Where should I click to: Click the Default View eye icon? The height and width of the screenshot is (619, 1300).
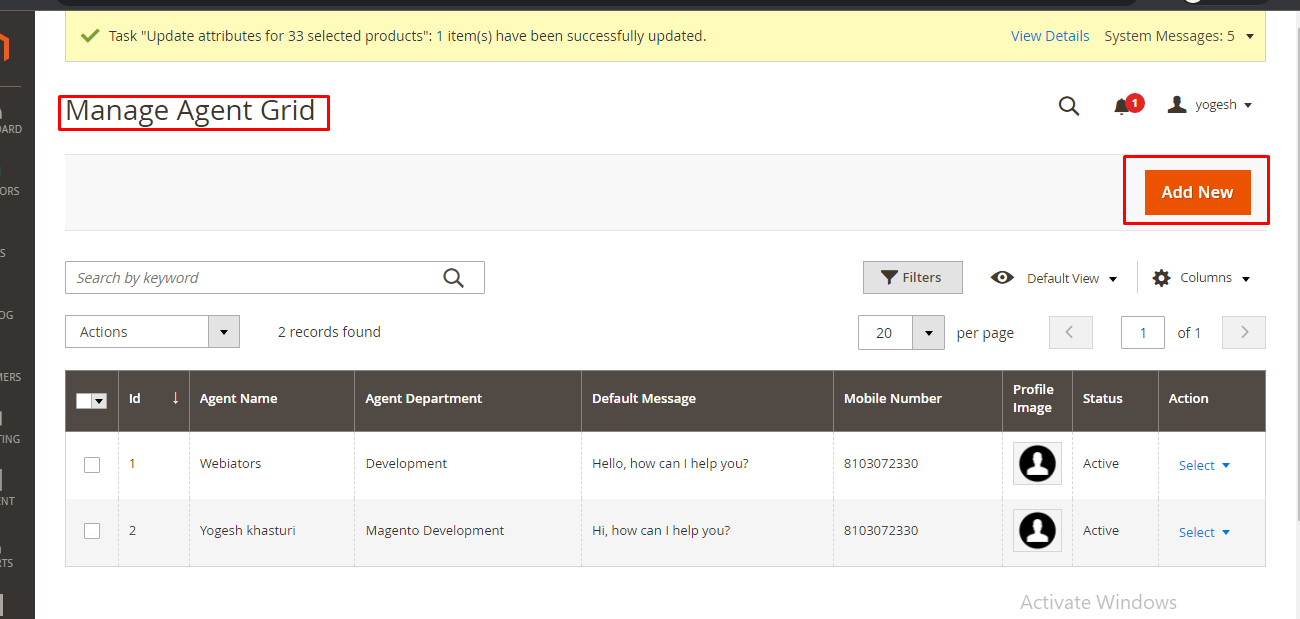pyautogui.click(x=1002, y=278)
